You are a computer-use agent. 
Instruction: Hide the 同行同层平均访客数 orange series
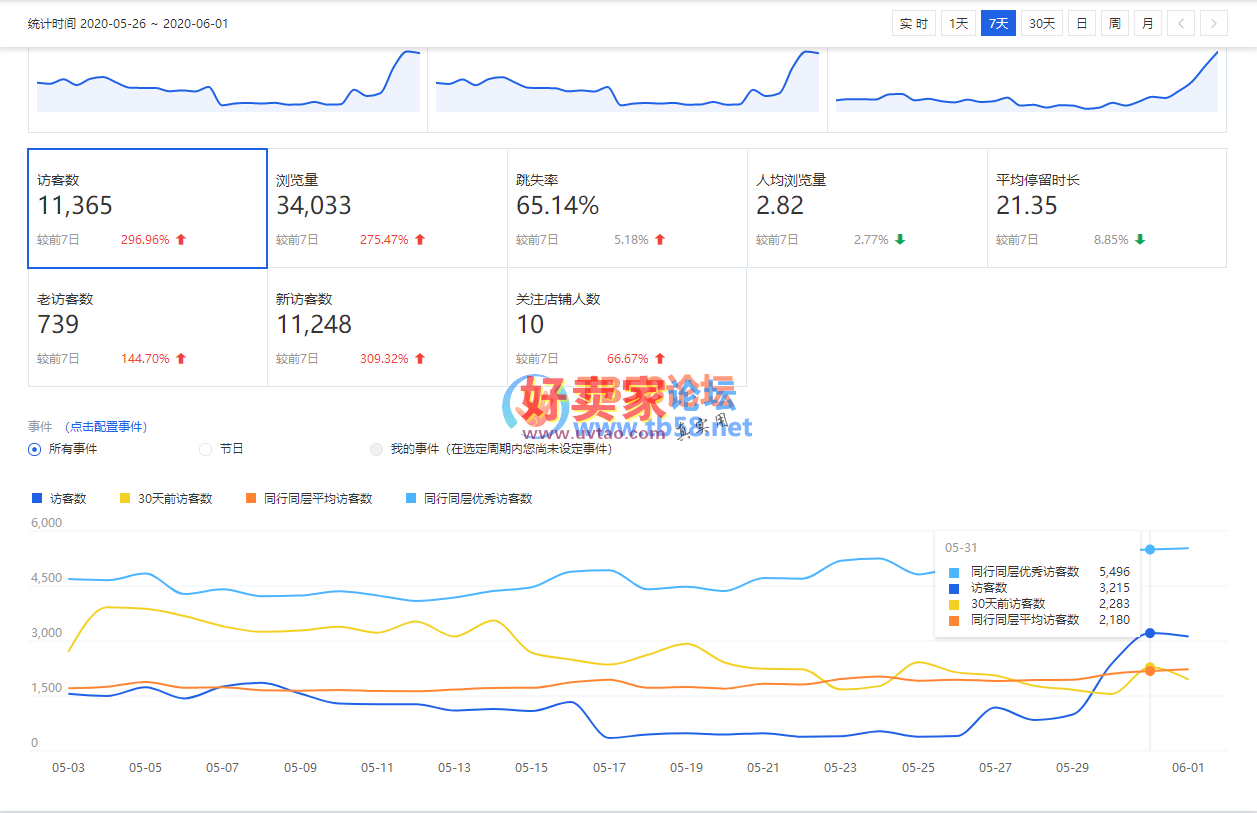click(x=250, y=498)
